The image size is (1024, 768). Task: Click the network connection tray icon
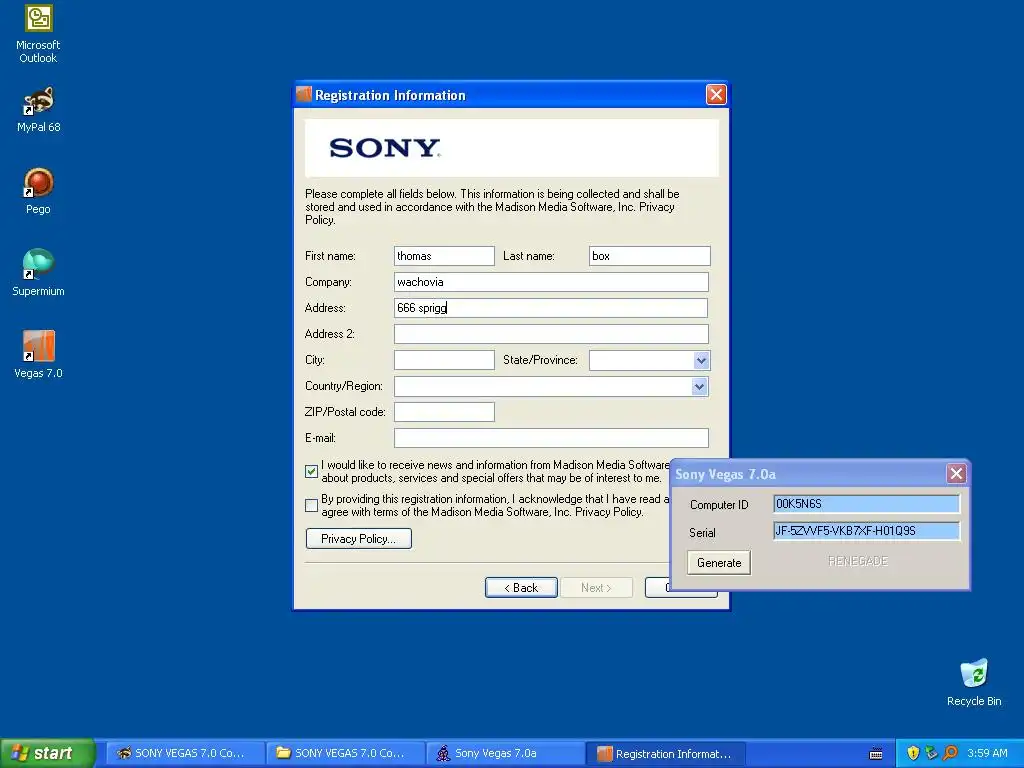point(931,753)
